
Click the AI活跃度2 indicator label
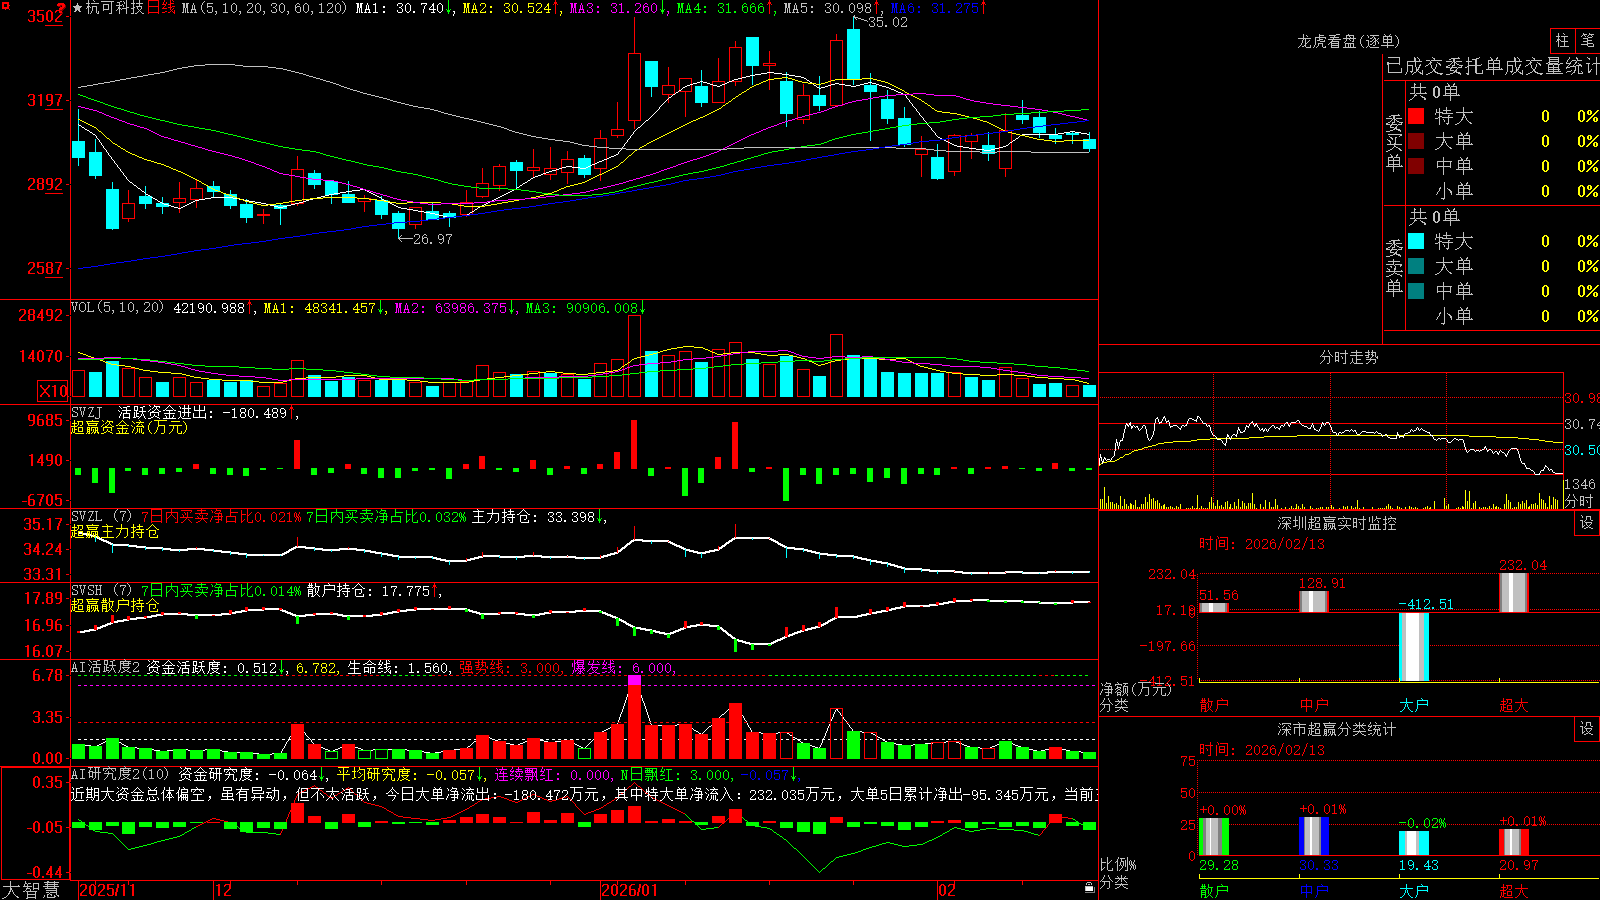tap(106, 667)
